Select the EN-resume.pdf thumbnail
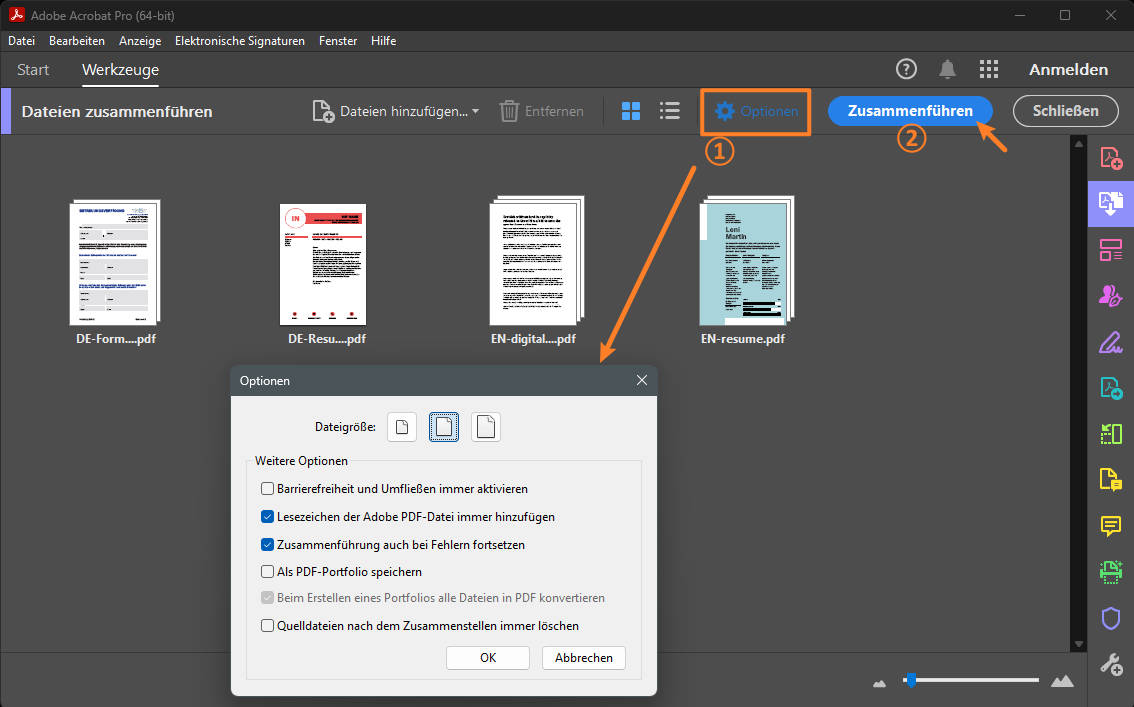1134x707 pixels. [743, 262]
